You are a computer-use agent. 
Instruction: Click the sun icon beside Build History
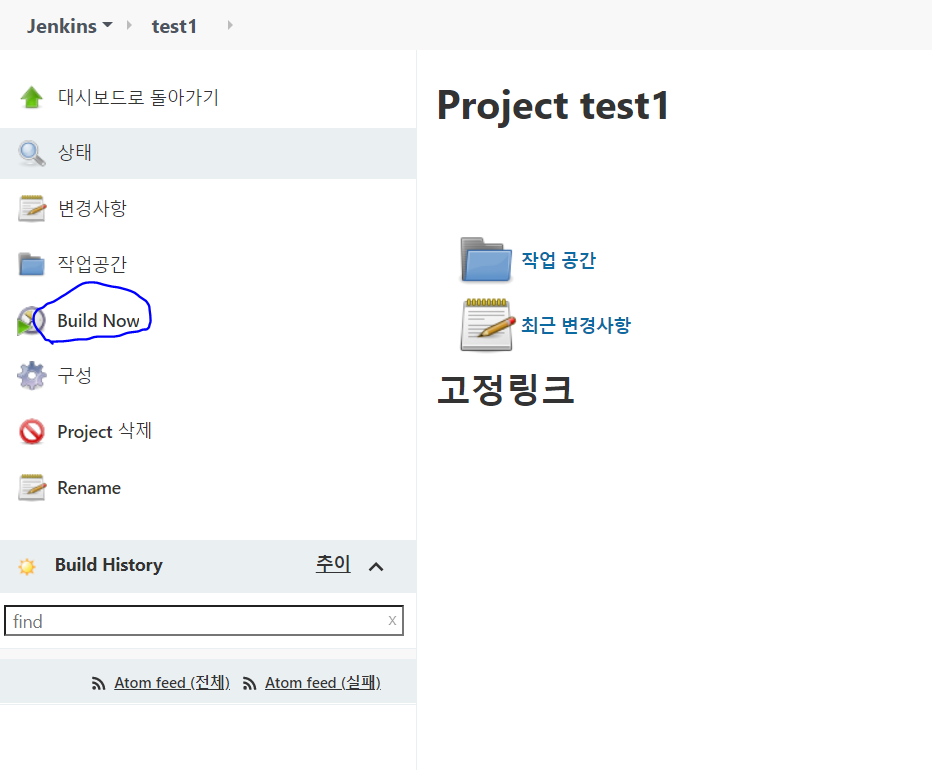coord(27,566)
